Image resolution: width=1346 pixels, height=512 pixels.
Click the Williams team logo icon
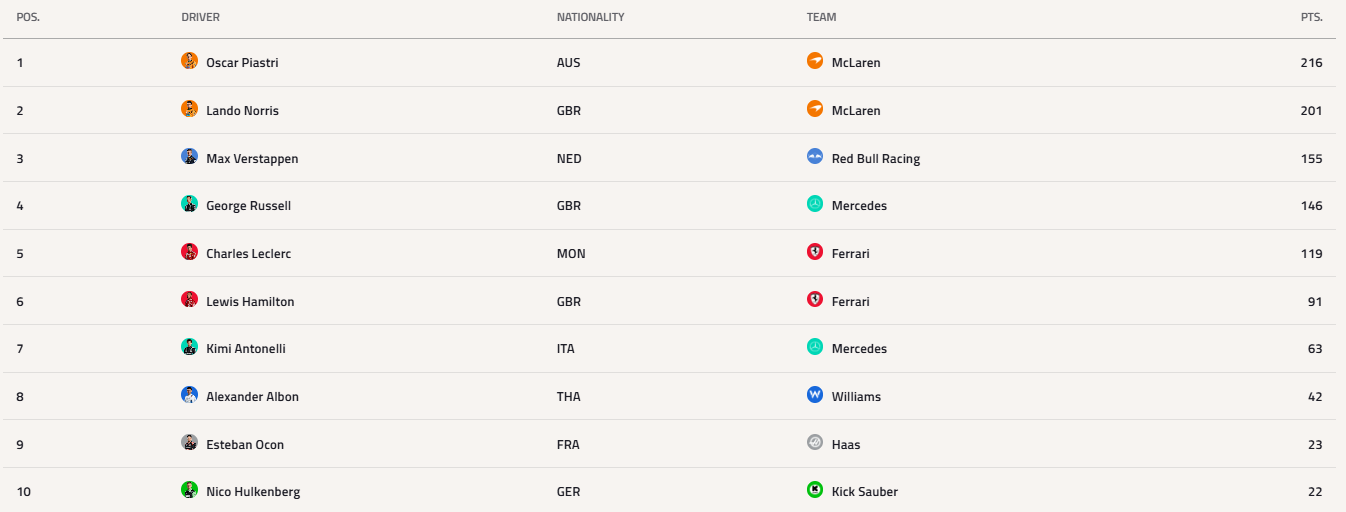(815, 395)
